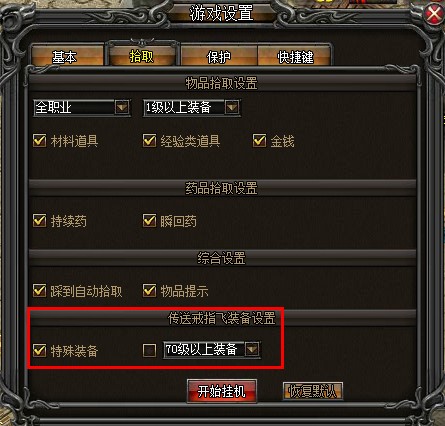
Task: Click the red 开始挂机 button
Action: click(x=222, y=391)
